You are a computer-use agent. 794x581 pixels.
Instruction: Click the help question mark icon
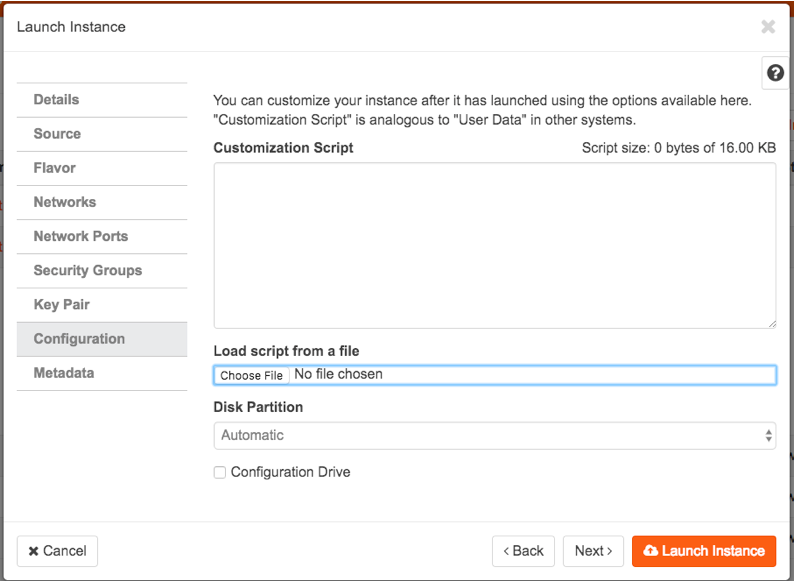point(775,74)
